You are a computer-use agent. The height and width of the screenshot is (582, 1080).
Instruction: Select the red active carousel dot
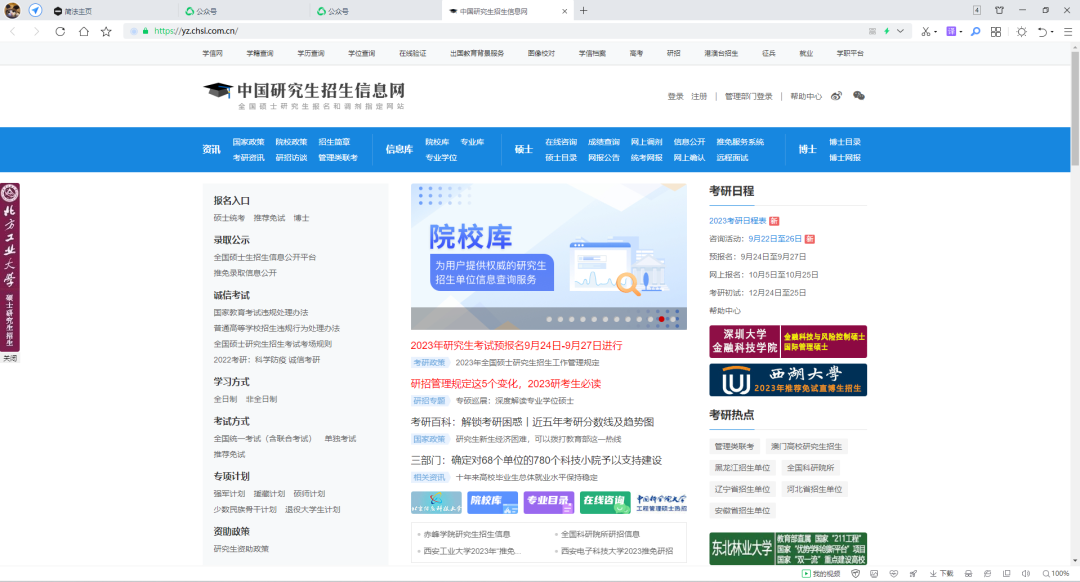pos(661,319)
